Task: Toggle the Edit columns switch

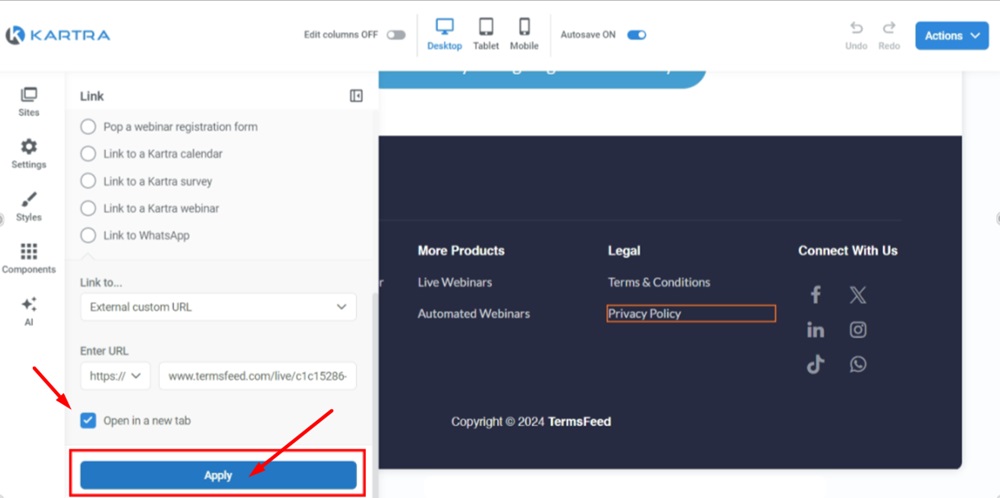Action: 396,35
